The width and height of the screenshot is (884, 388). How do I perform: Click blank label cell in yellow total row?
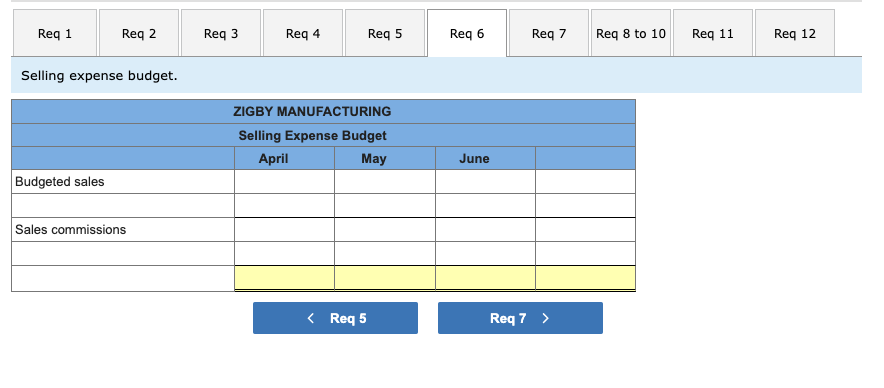(x=123, y=279)
